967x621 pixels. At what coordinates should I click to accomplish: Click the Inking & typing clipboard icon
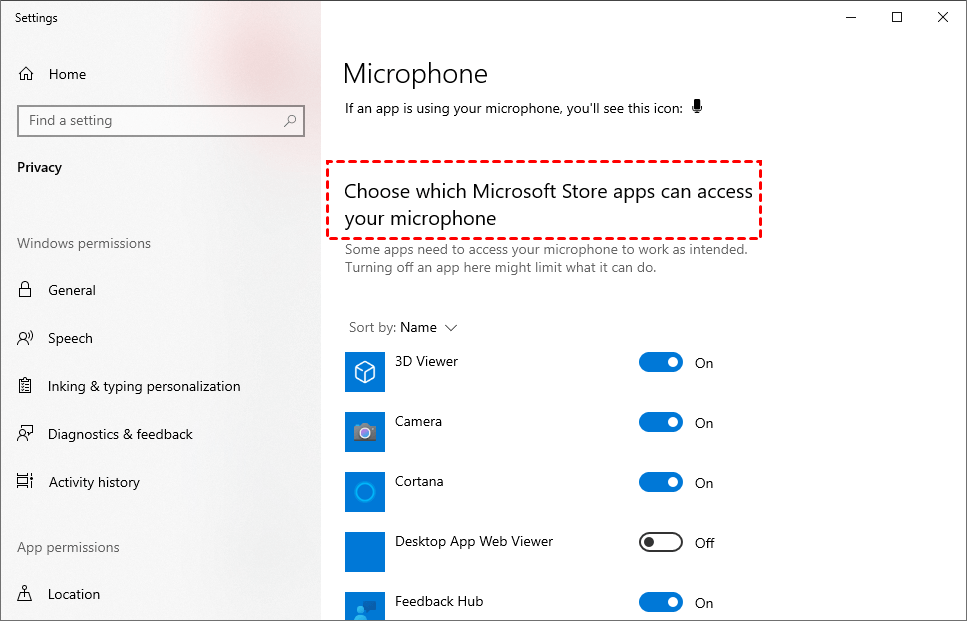click(26, 386)
